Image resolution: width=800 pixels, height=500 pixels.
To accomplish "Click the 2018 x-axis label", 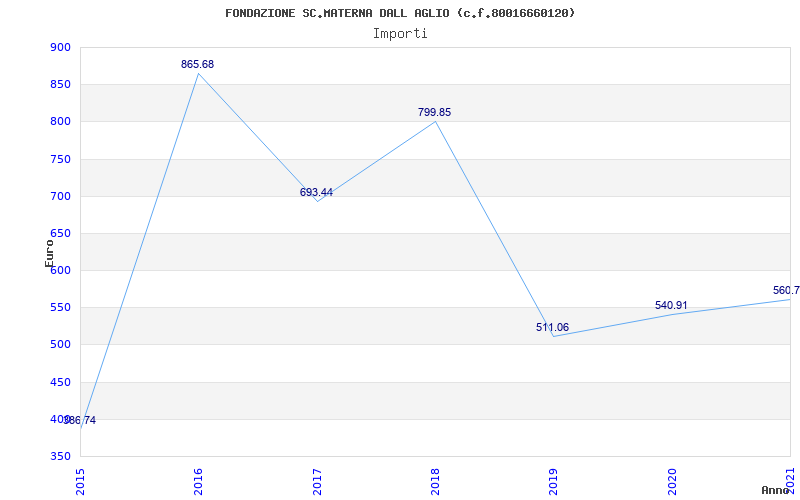I will pyautogui.click(x=435, y=481).
